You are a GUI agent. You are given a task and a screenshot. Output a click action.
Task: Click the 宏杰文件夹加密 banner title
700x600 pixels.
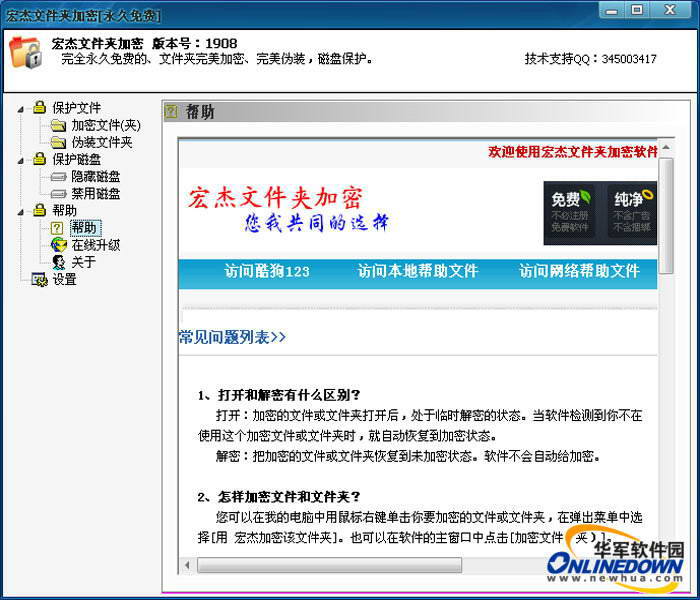pos(275,199)
